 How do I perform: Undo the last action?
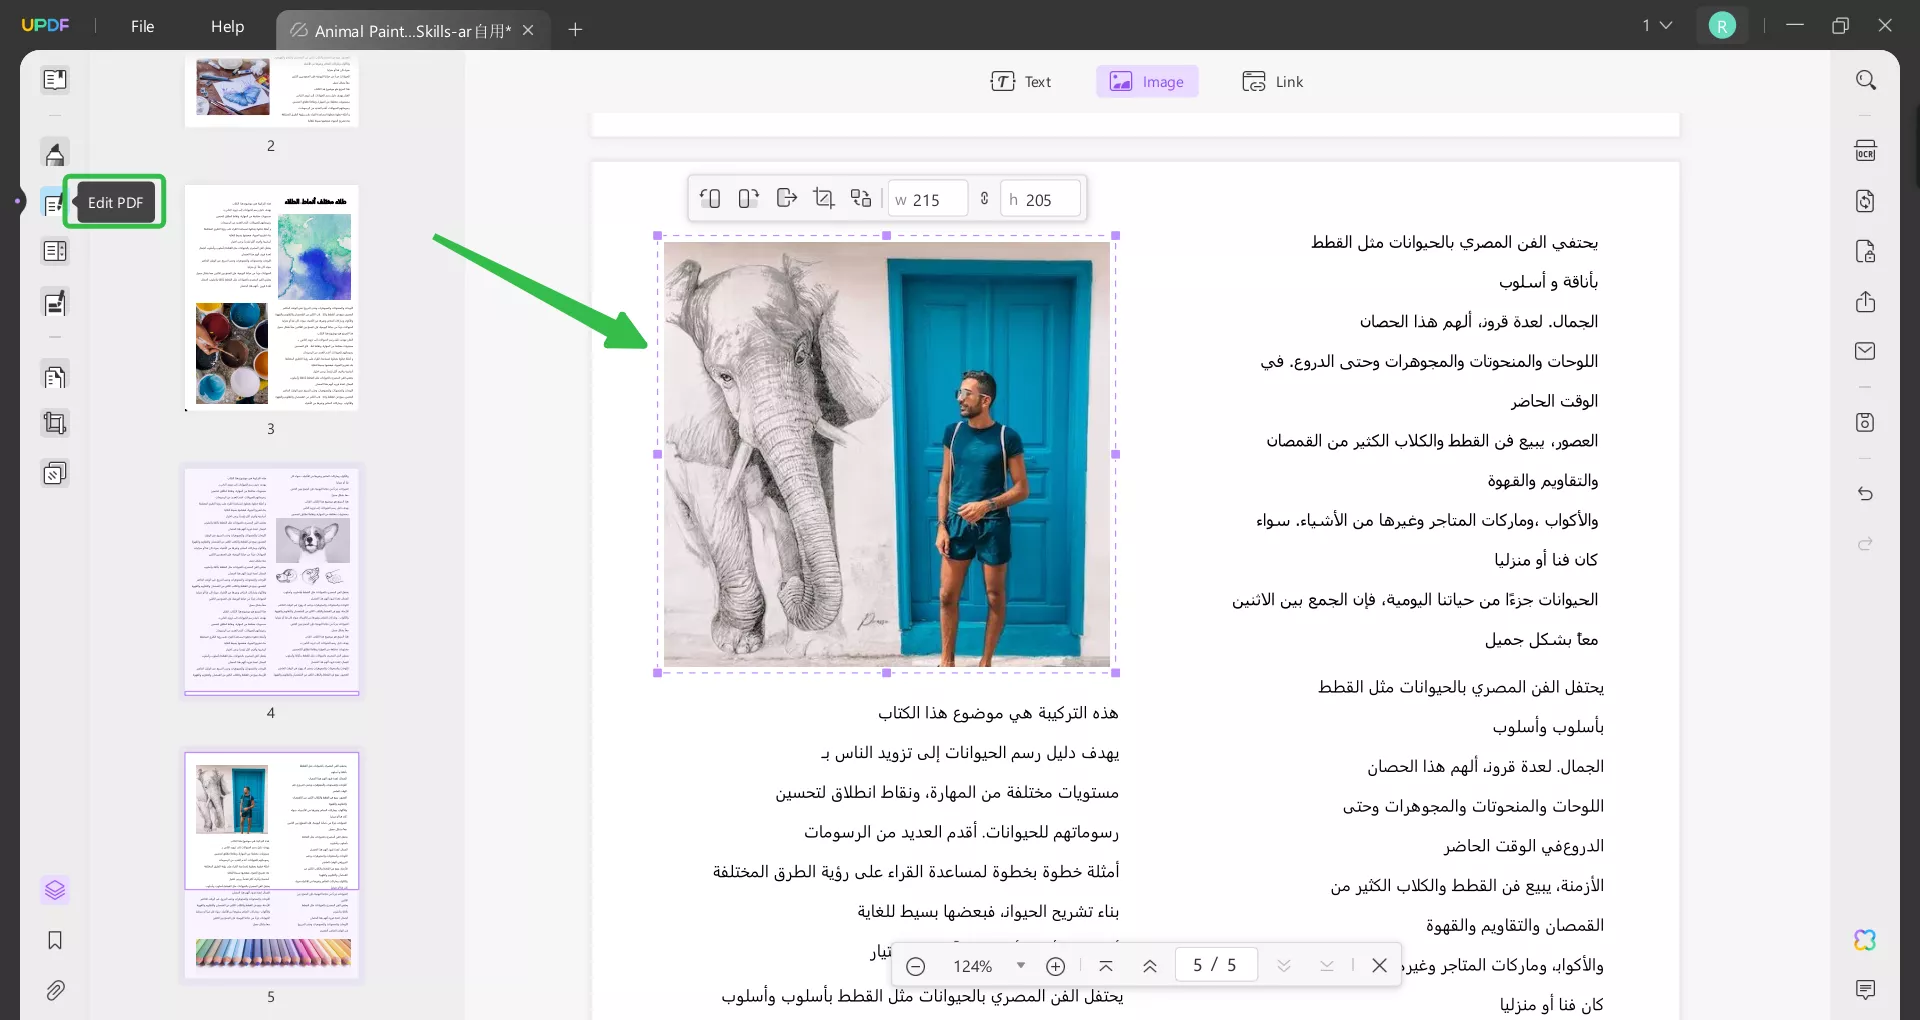[1866, 494]
